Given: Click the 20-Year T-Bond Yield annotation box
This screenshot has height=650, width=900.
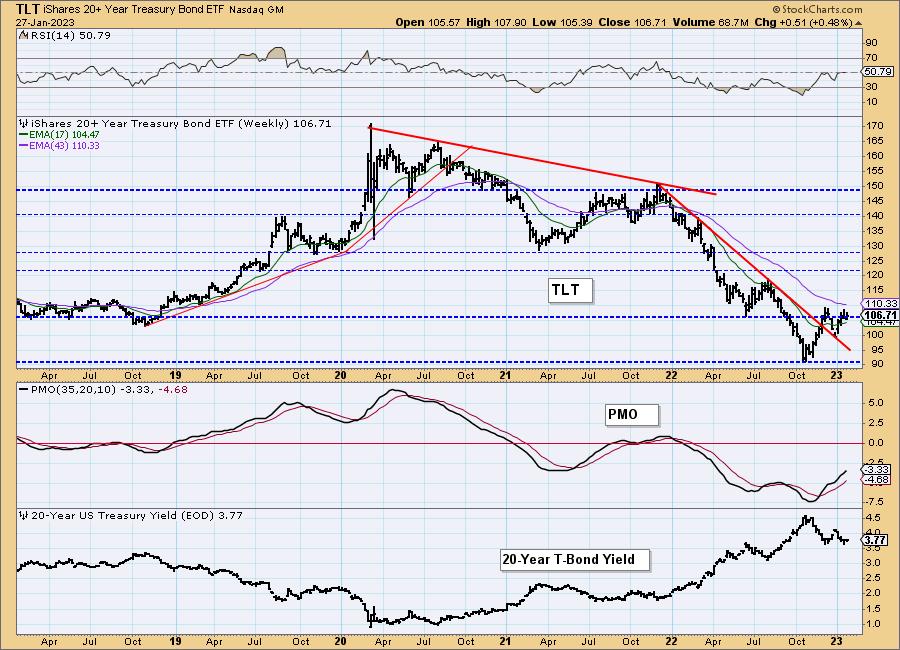Looking at the screenshot, I should (x=575, y=559).
